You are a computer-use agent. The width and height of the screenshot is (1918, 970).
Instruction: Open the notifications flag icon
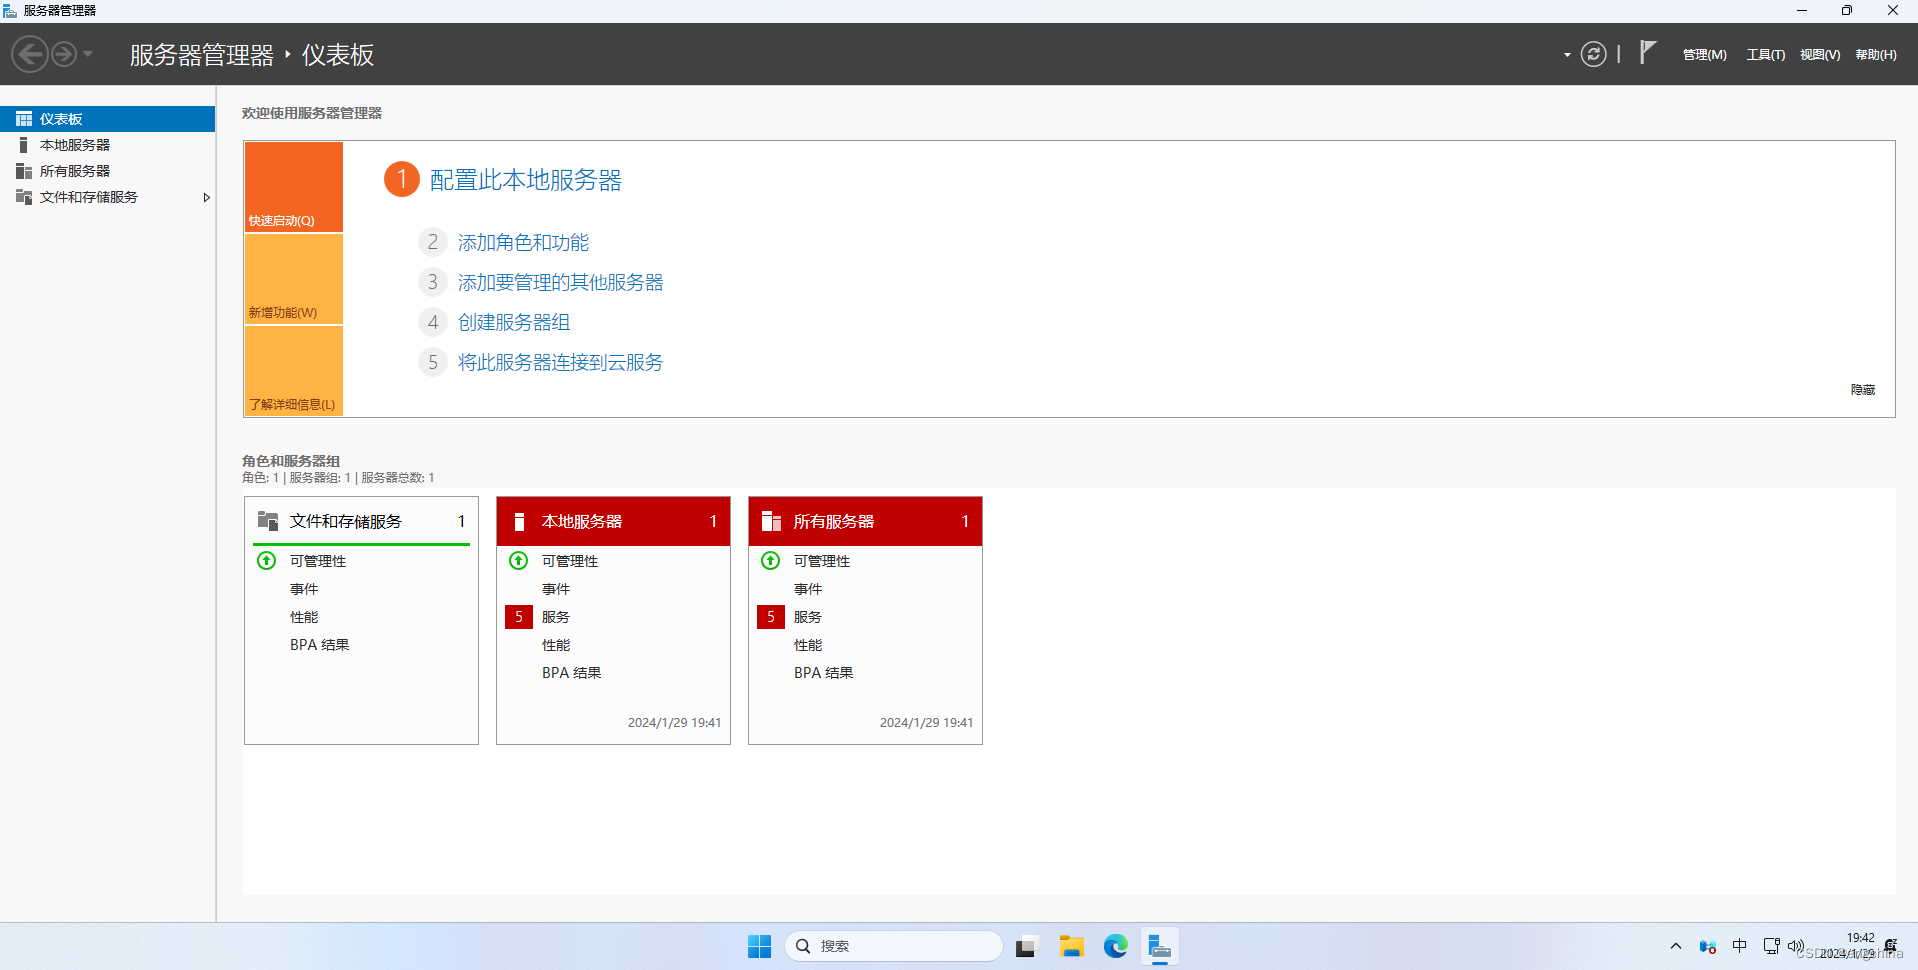click(x=1647, y=53)
